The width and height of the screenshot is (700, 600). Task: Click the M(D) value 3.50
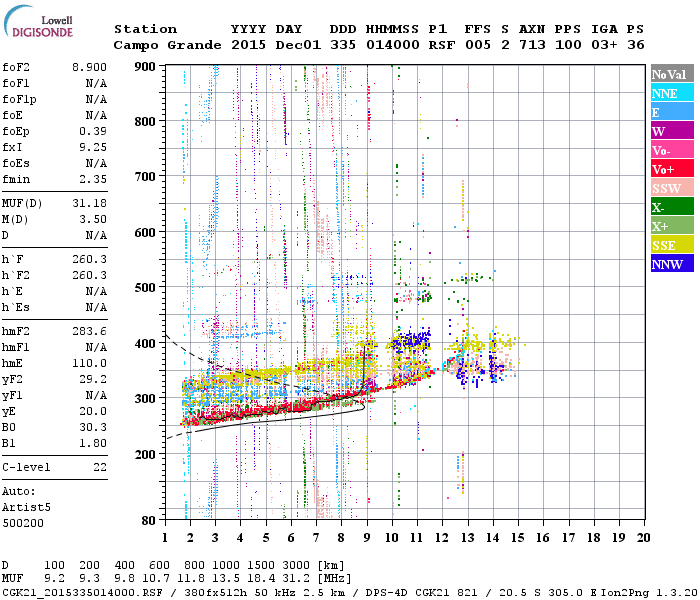[93, 219]
